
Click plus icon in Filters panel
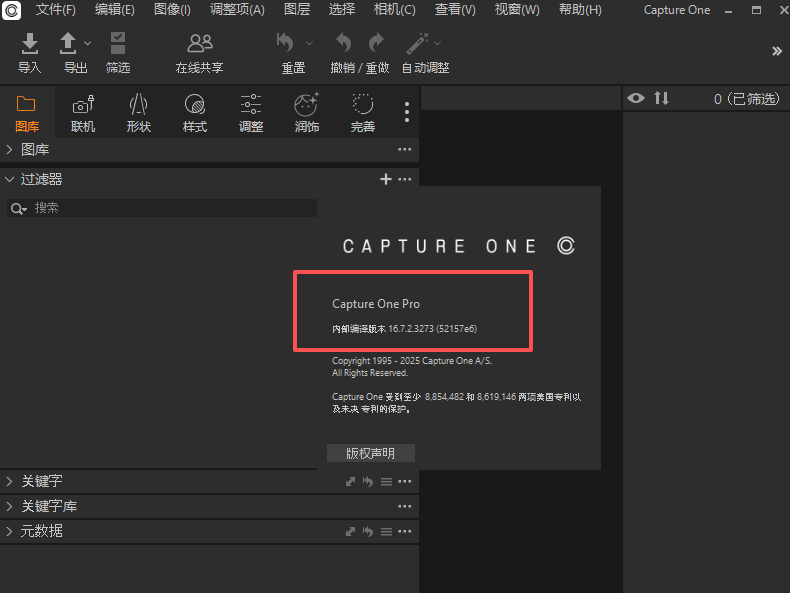pos(385,179)
